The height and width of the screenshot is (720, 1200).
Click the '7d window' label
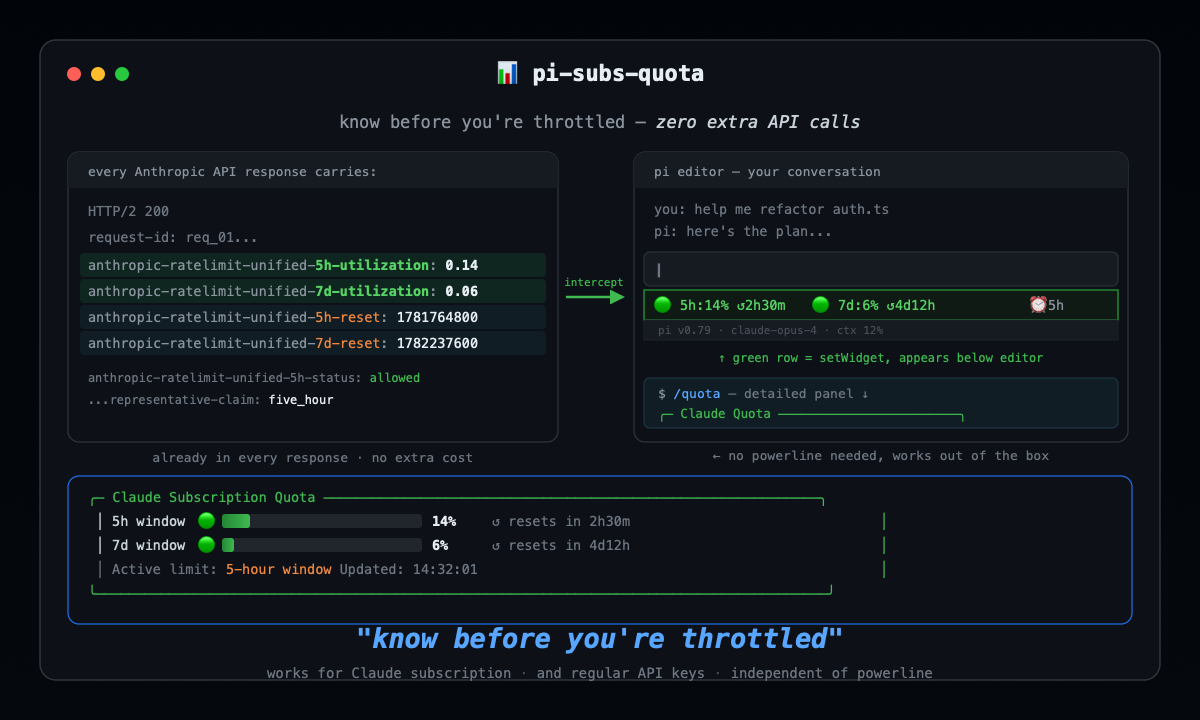pos(148,545)
